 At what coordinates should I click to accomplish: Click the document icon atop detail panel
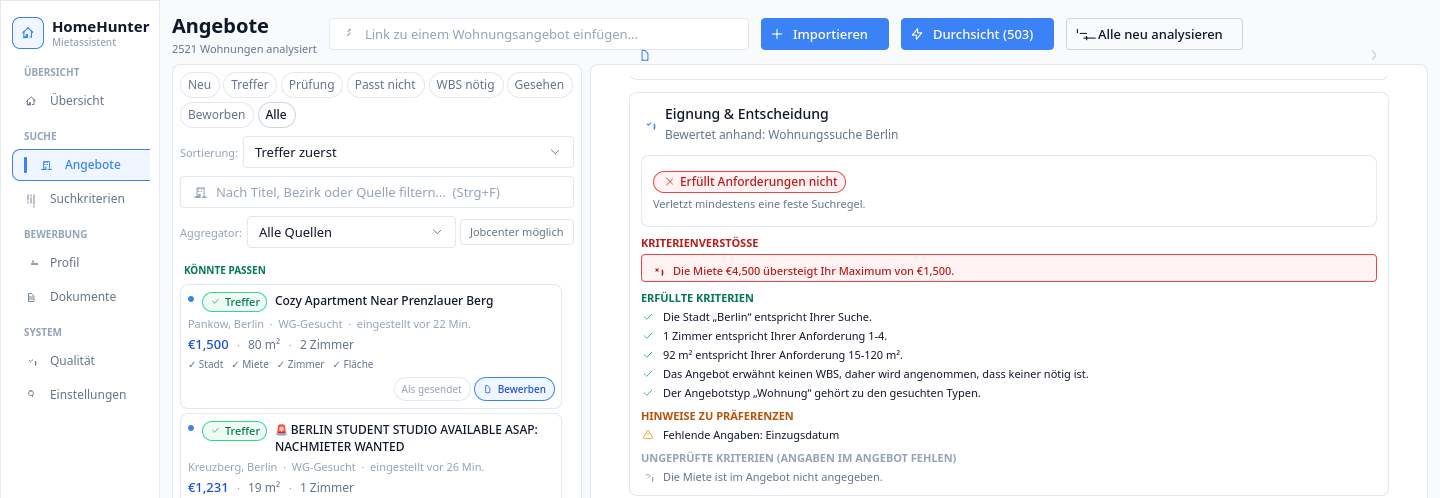(645, 54)
